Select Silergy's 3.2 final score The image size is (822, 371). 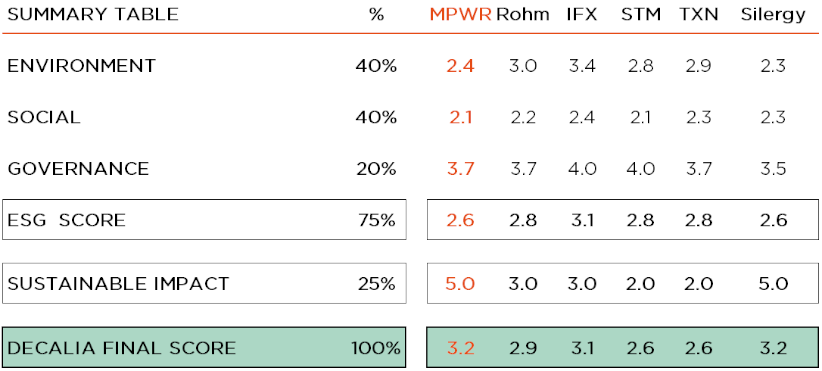click(x=773, y=348)
